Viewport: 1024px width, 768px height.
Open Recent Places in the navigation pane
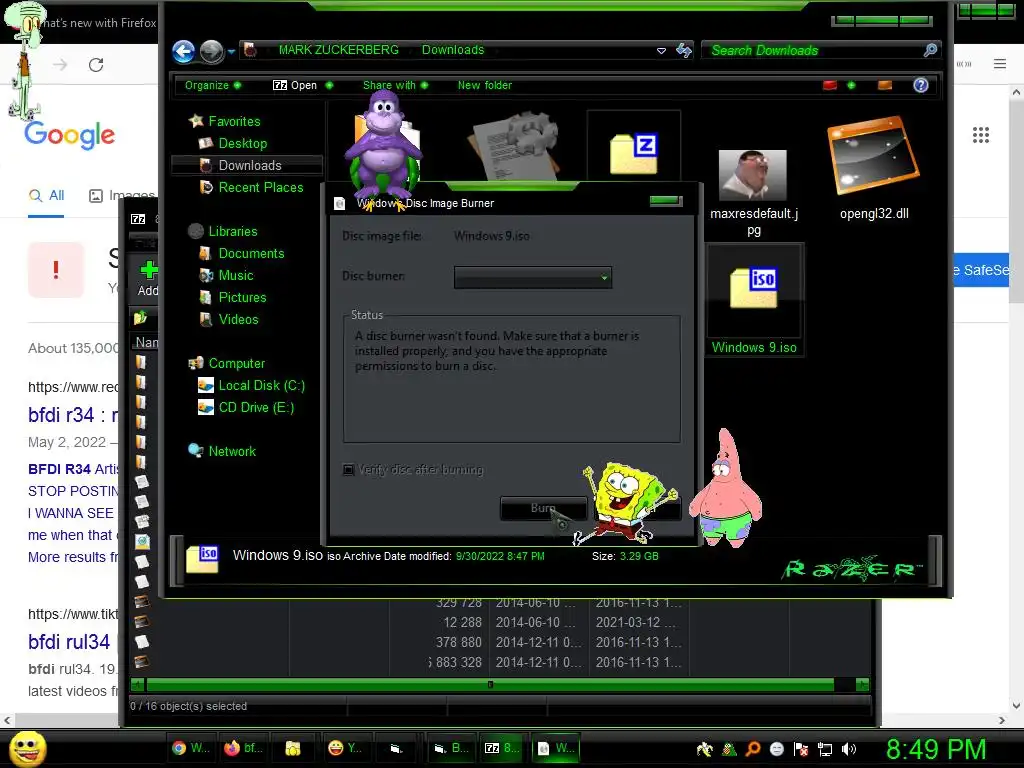[261, 187]
